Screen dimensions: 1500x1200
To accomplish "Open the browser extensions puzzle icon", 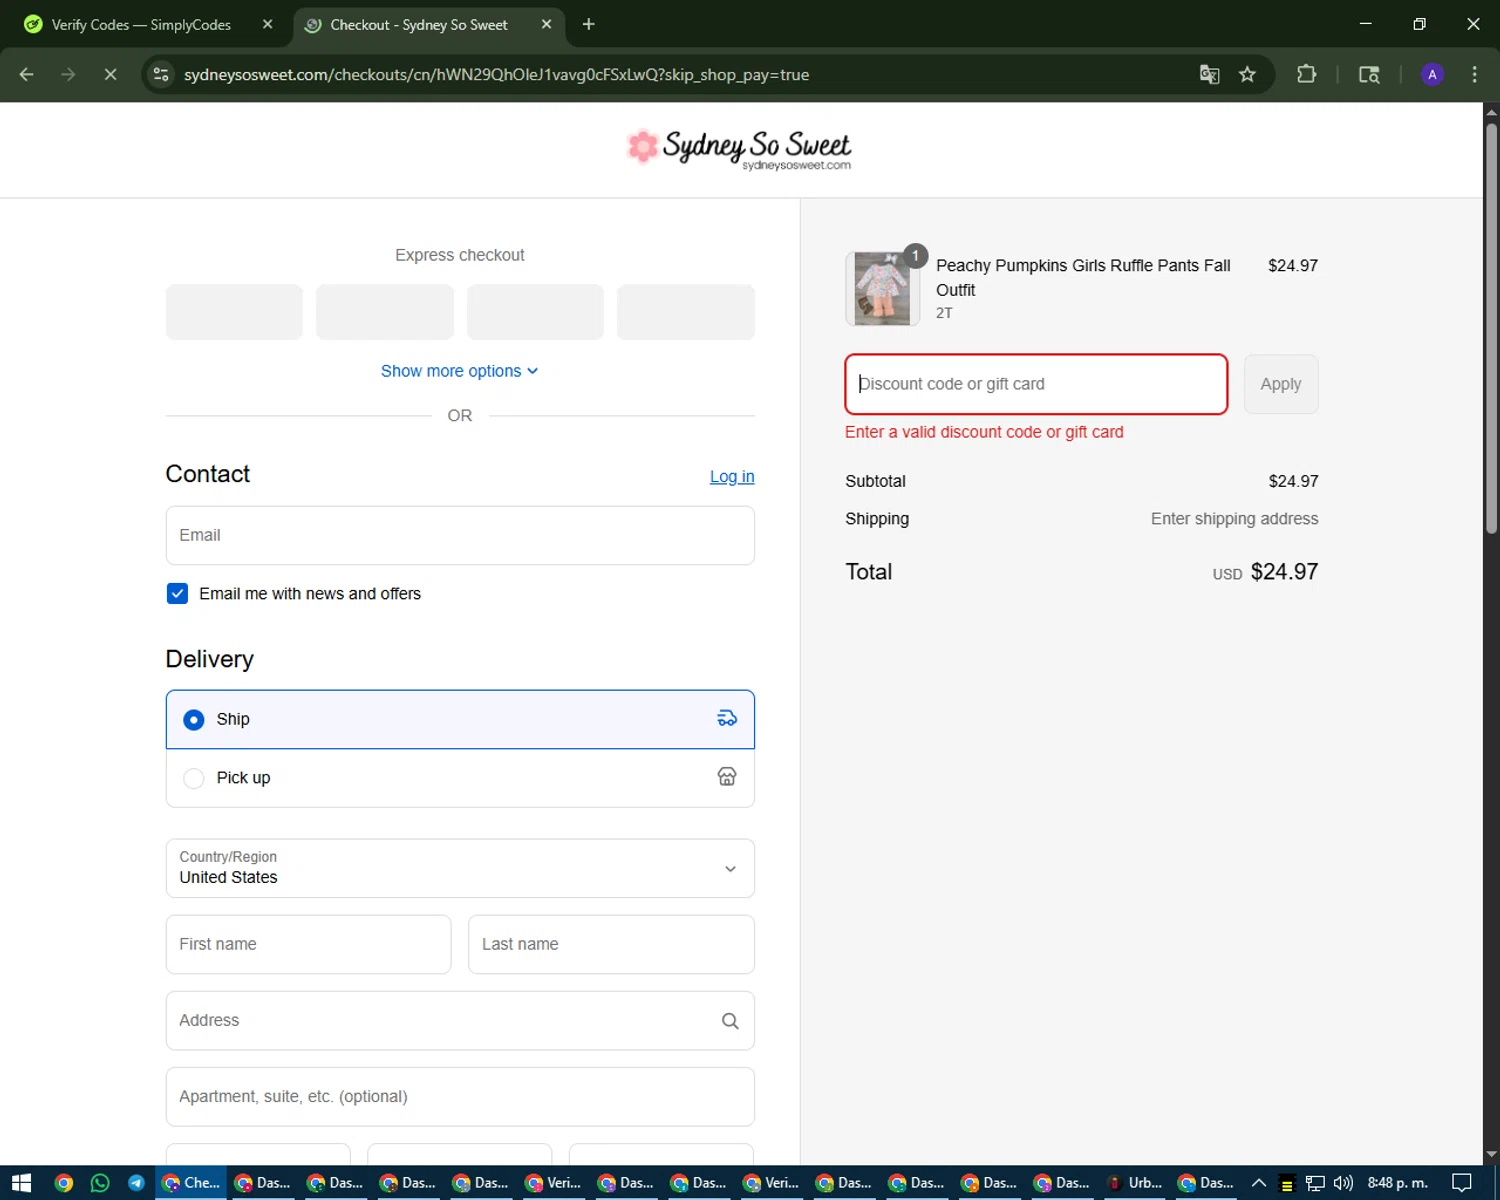I will click(x=1306, y=75).
